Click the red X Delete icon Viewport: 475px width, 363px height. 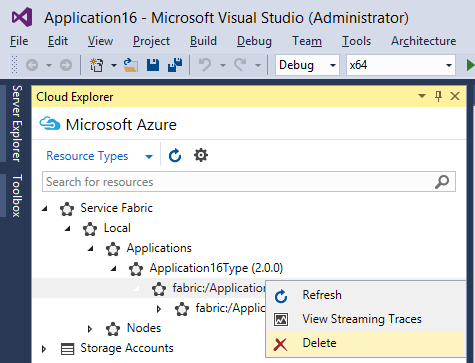(x=280, y=344)
